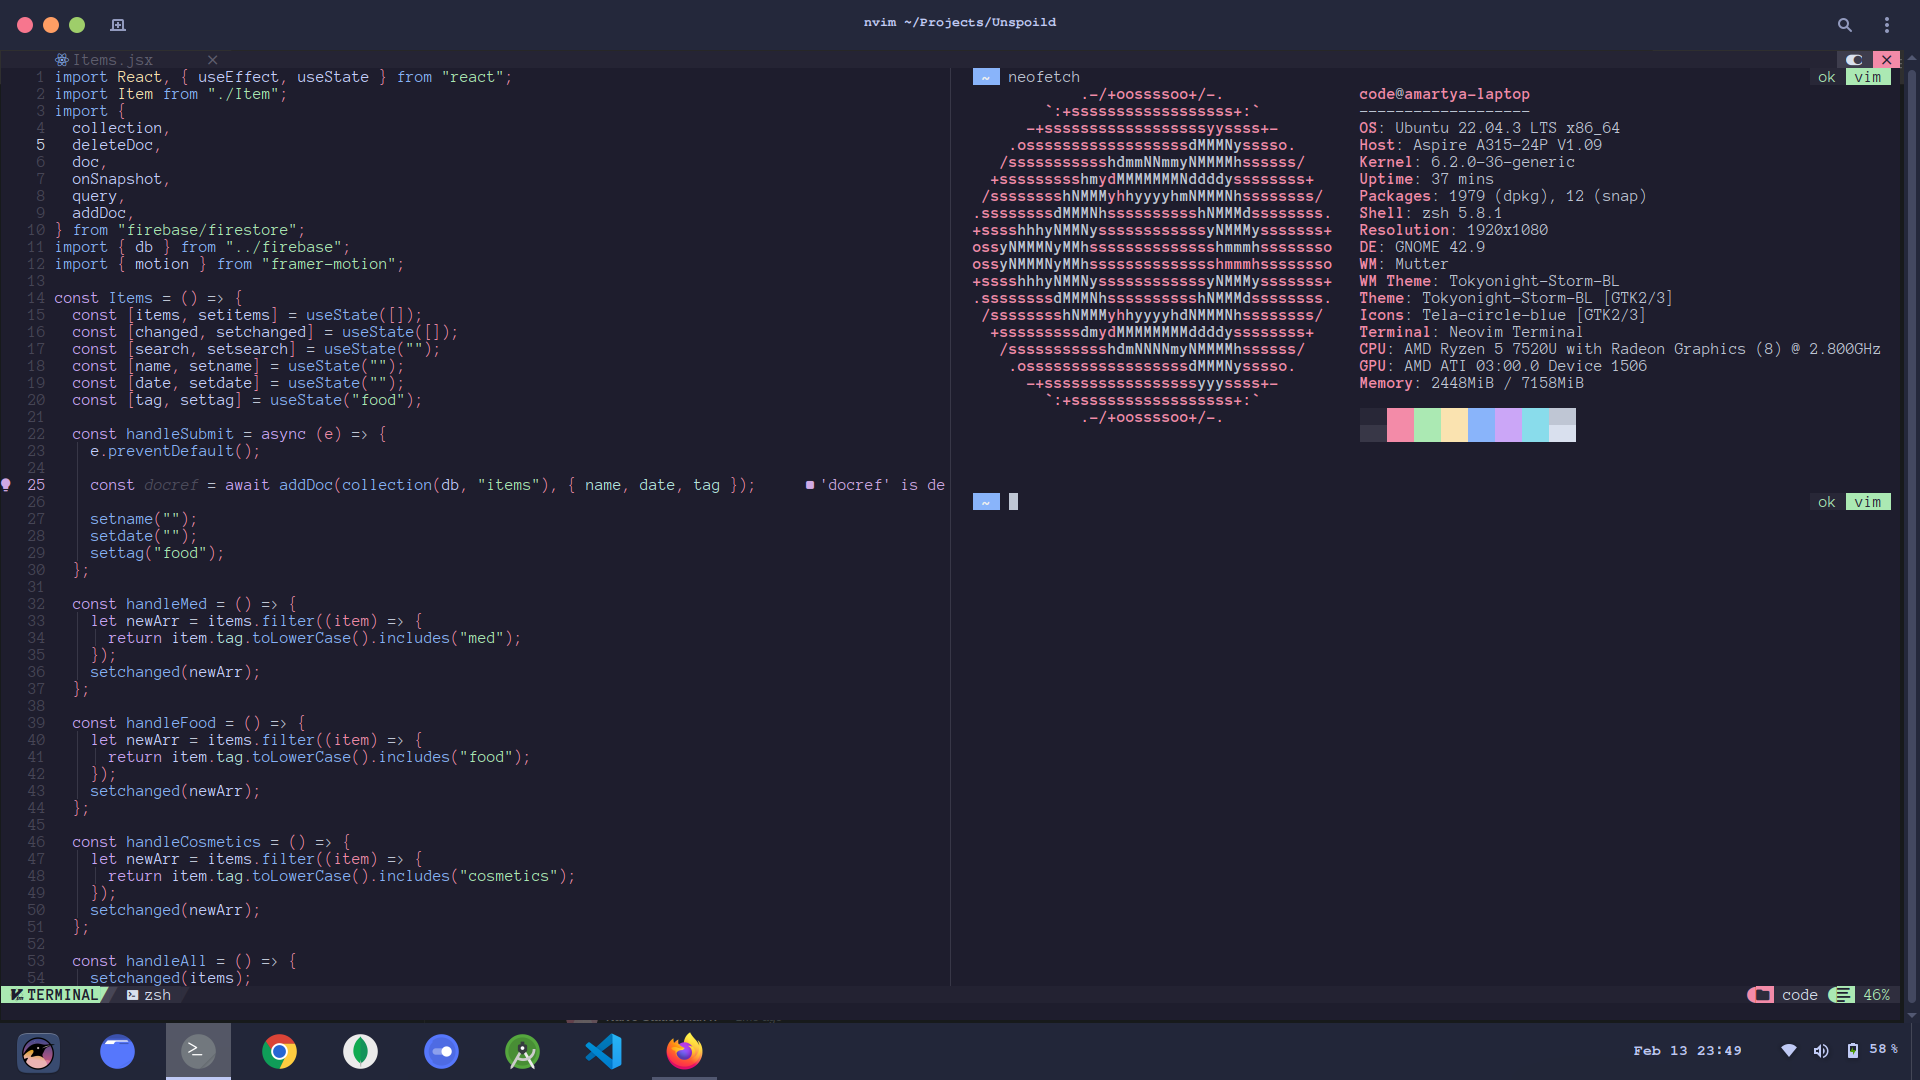Focus the Terminal app in the taskbar

[x=198, y=1050]
